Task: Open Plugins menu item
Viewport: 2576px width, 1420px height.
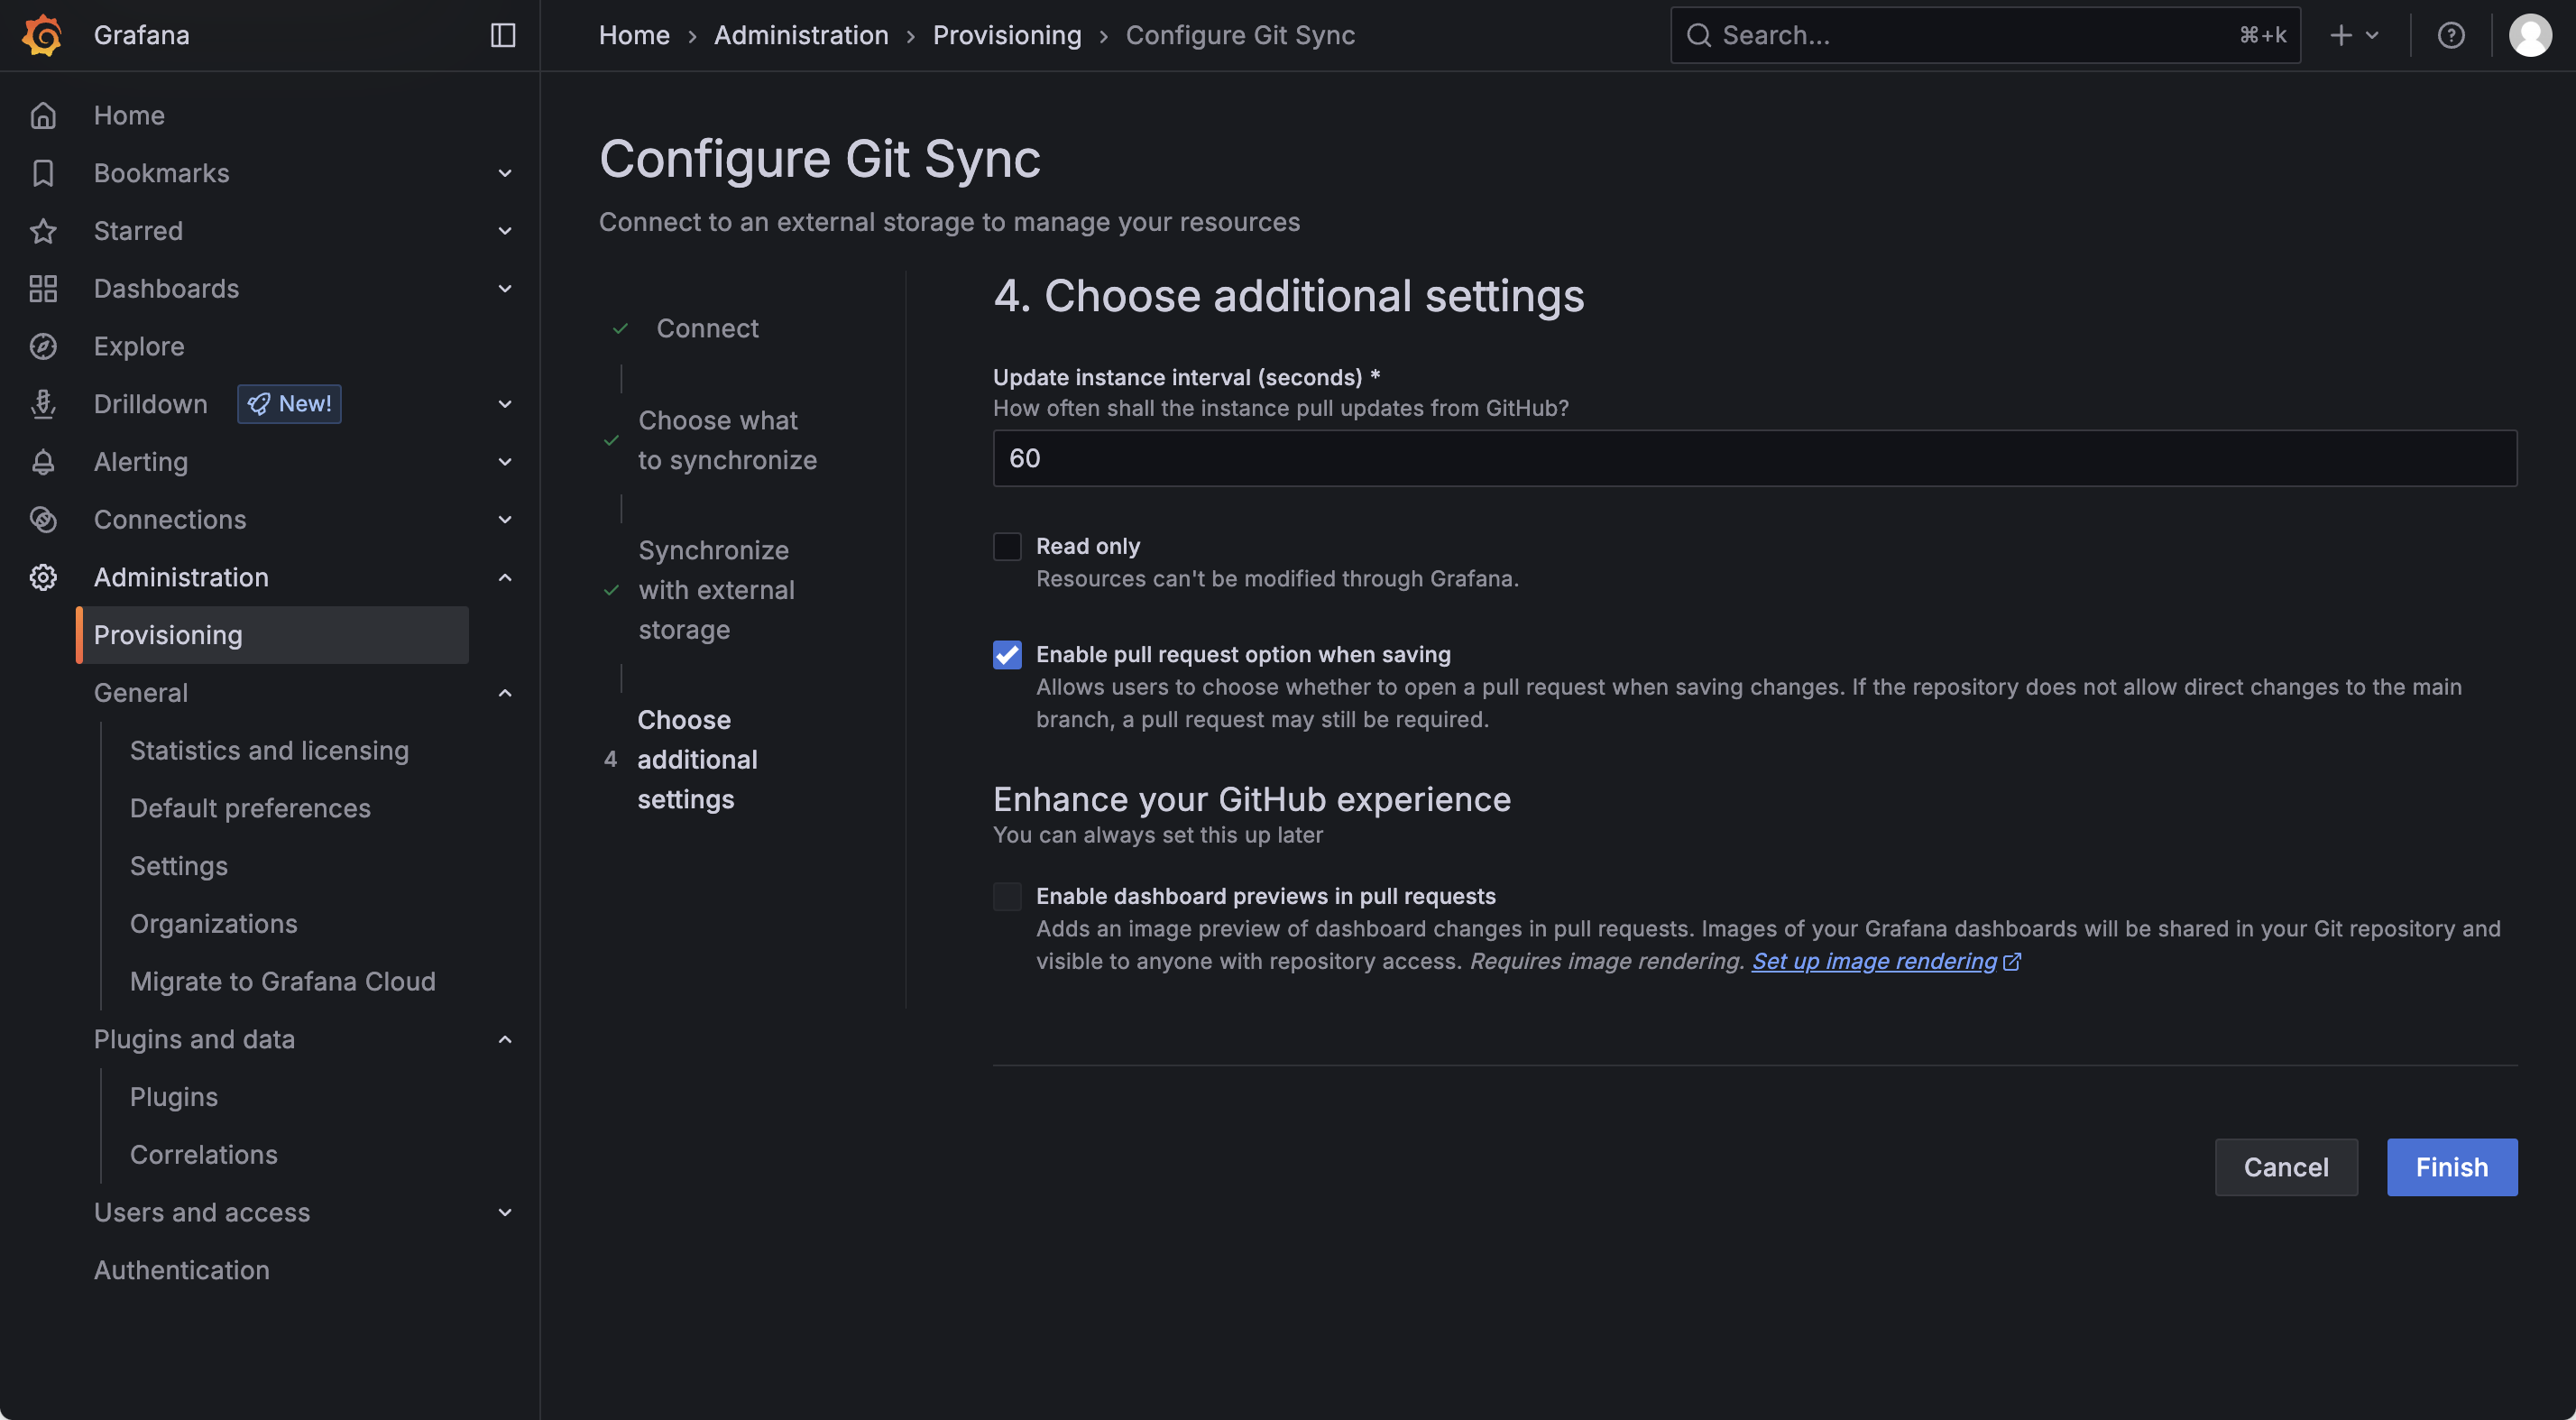Action: 174,1097
